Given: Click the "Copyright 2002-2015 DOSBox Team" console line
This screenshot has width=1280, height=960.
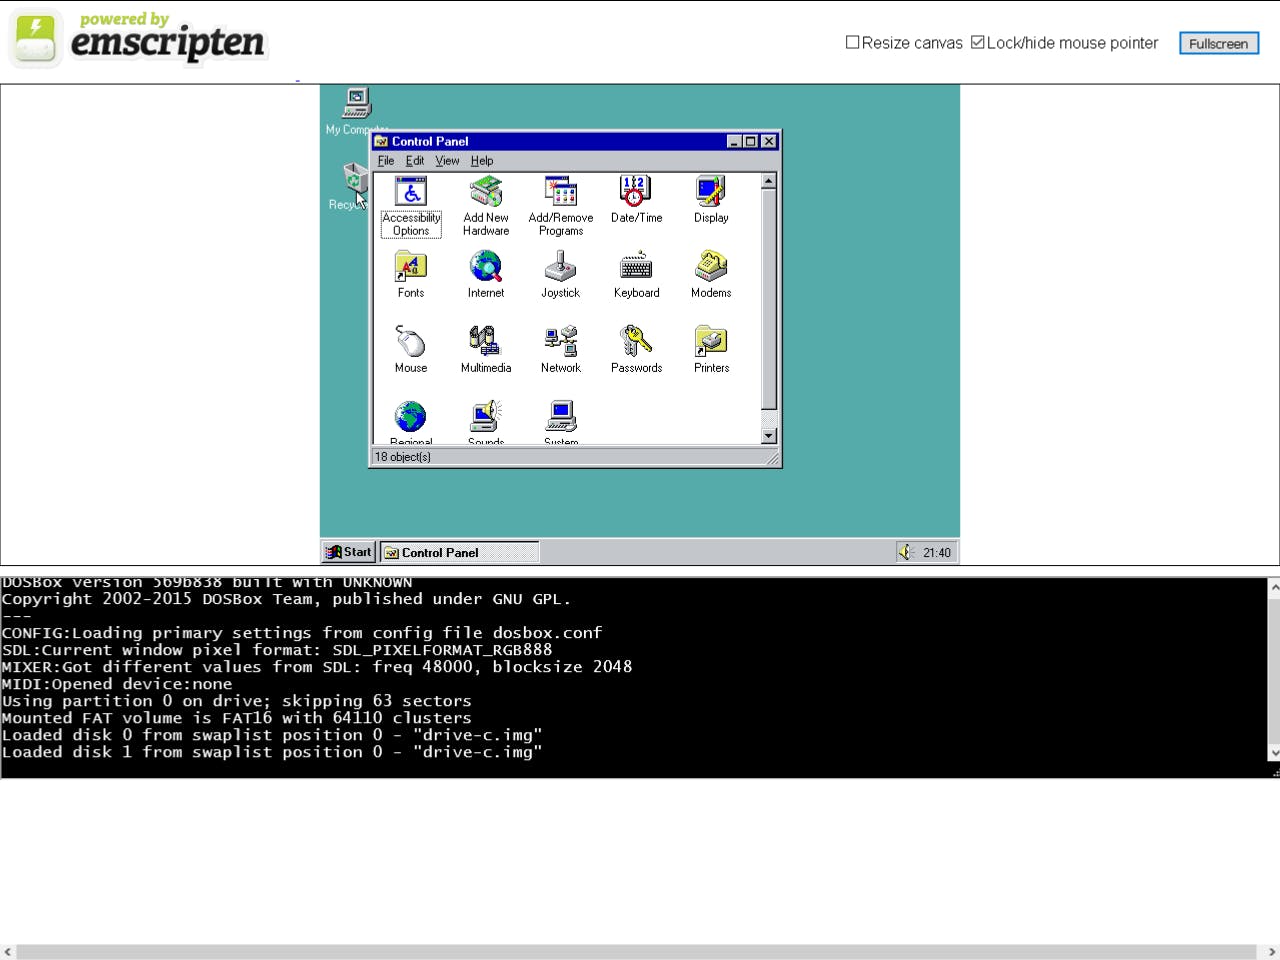Looking at the screenshot, I should (x=287, y=599).
